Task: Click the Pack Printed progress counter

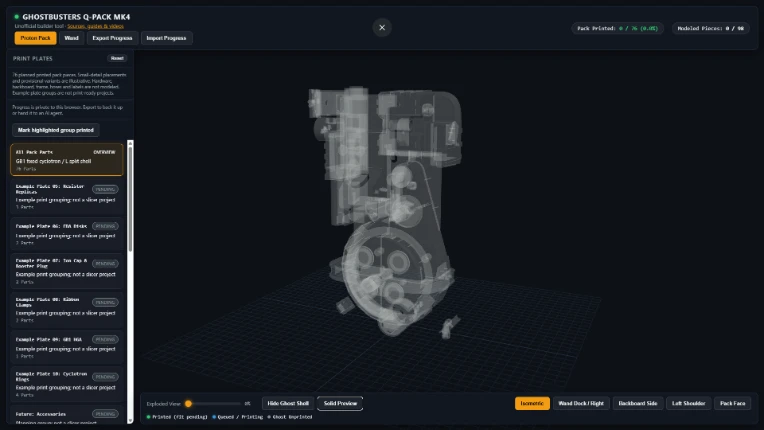Action: click(x=617, y=28)
